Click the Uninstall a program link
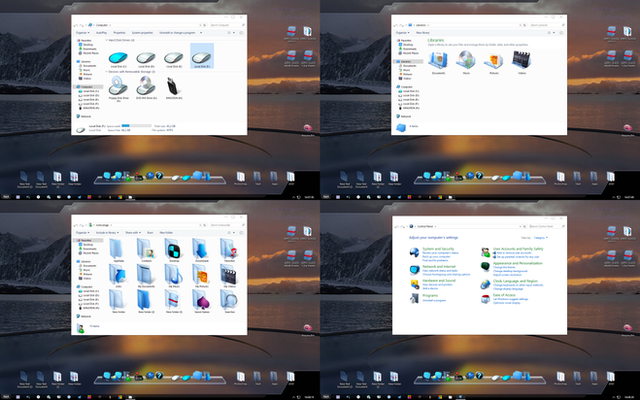640x400 pixels. point(434,300)
